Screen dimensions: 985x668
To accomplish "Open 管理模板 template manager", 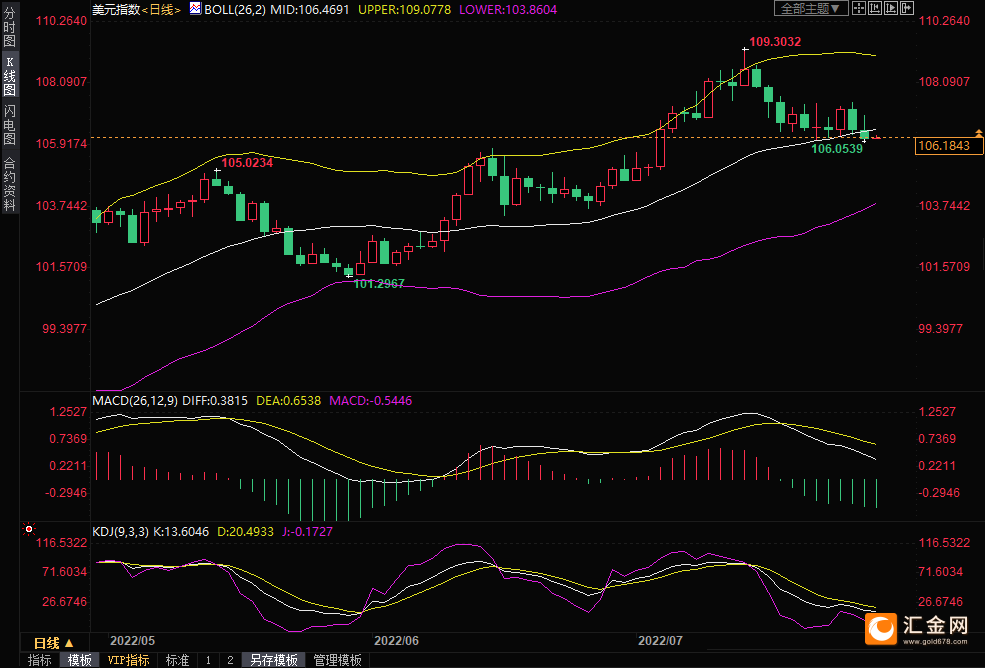I will click(337, 660).
